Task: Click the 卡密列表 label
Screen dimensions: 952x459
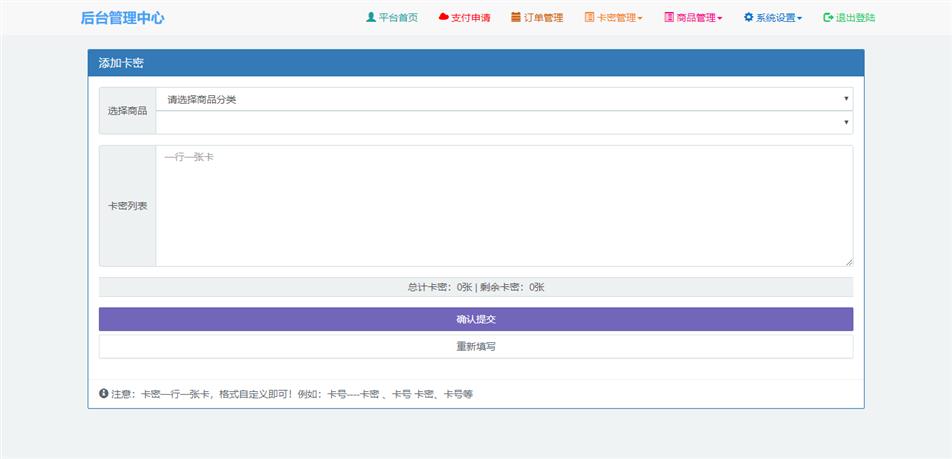Action: 128,206
